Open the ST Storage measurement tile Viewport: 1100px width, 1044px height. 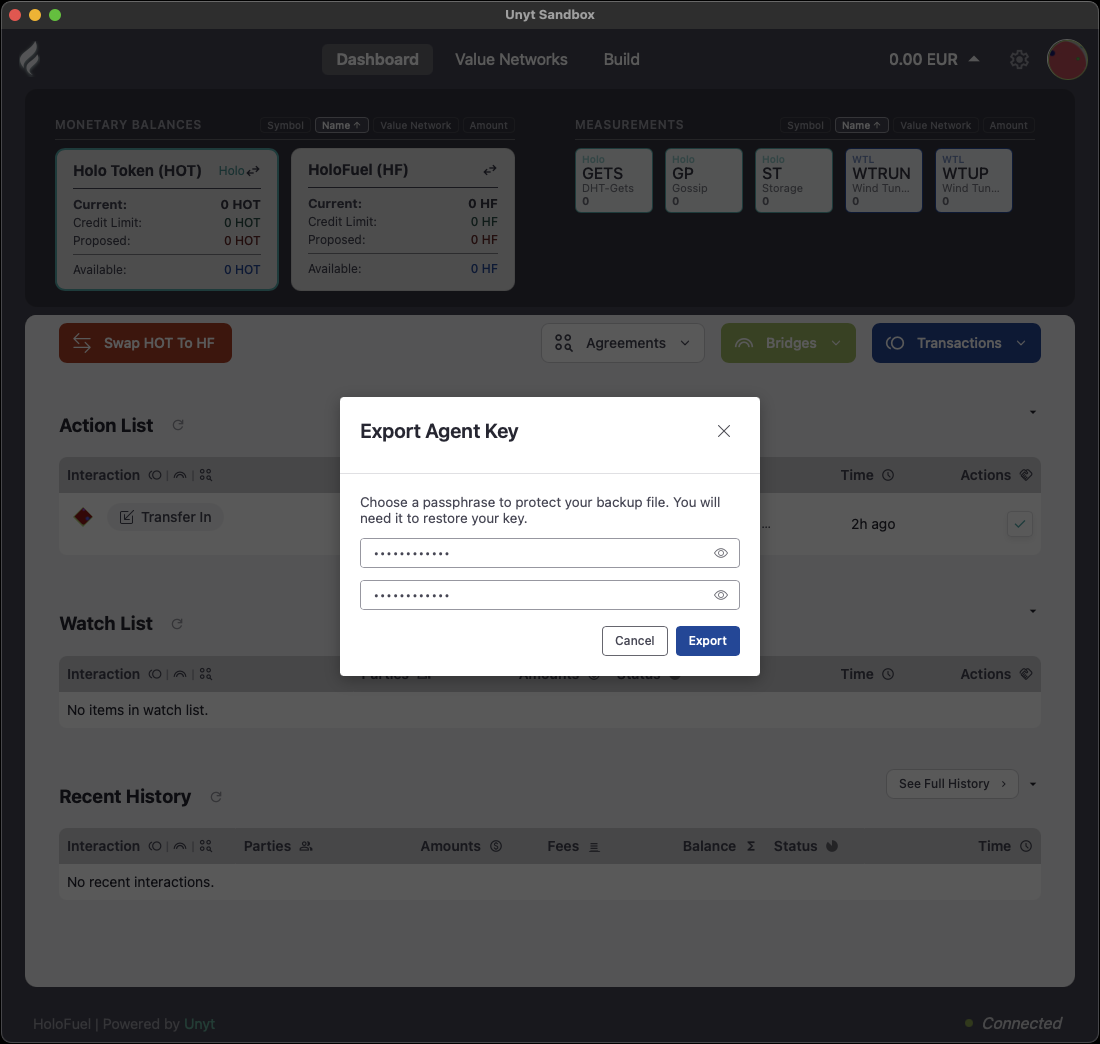point(793,180)
